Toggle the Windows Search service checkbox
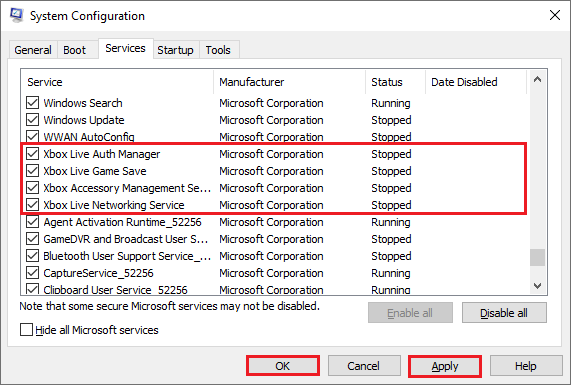This screenshot has height=385, width=571. (32, 103)
